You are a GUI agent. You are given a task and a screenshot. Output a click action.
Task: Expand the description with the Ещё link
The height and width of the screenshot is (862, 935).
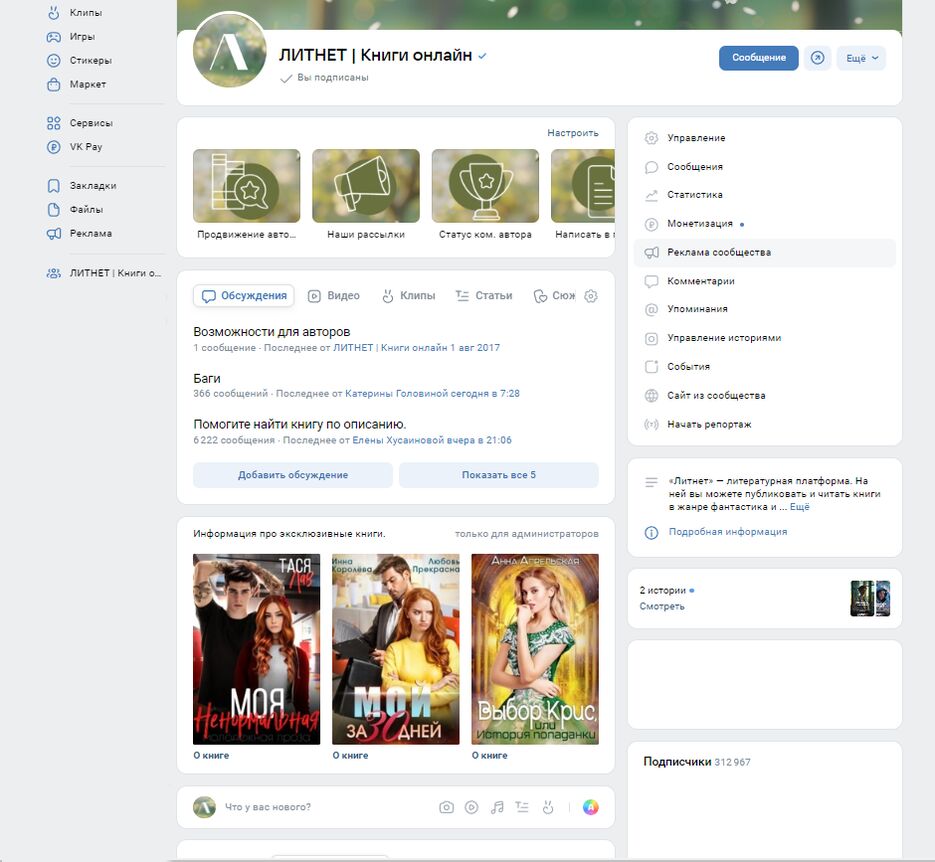800,507
